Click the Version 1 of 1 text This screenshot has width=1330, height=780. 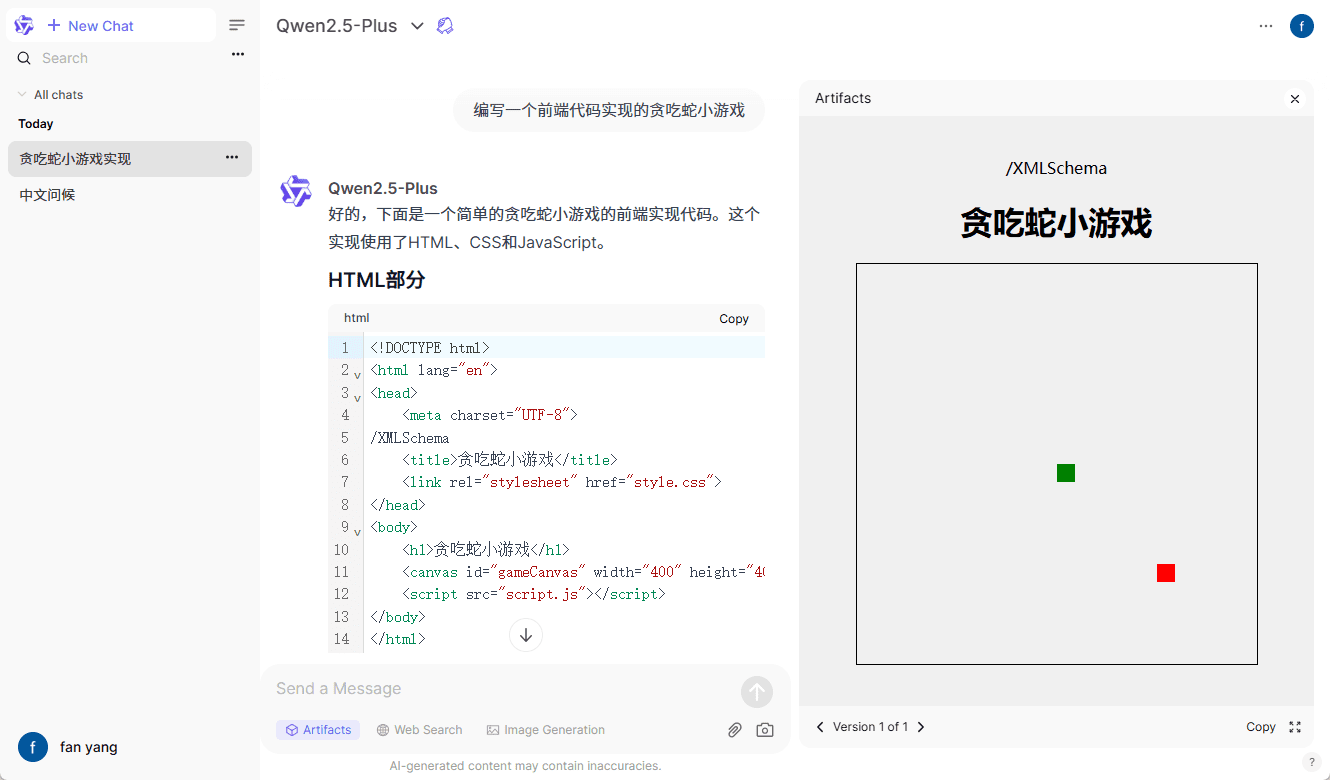(x=871, y=727)
